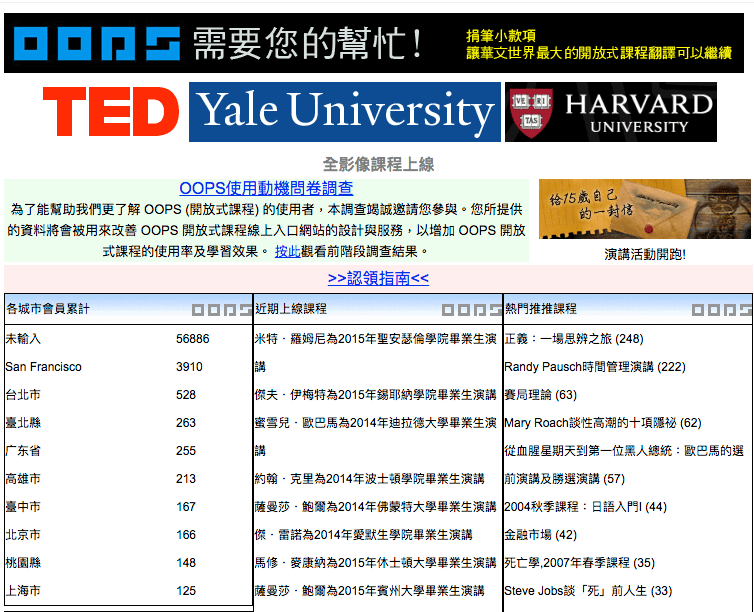Click the member count 255

[x=186, y=450]
